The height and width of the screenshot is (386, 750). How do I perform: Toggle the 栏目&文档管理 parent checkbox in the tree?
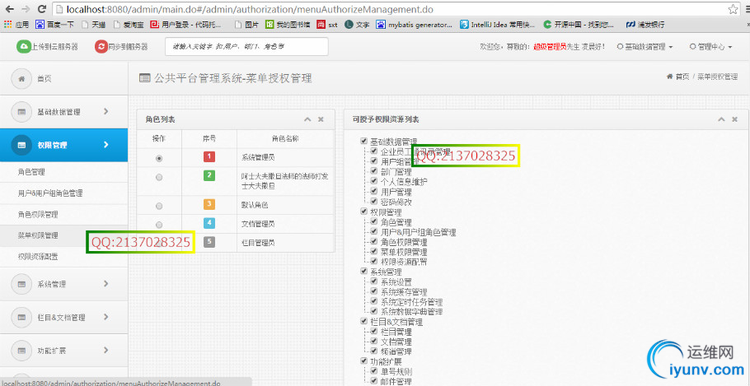point(364,321)
